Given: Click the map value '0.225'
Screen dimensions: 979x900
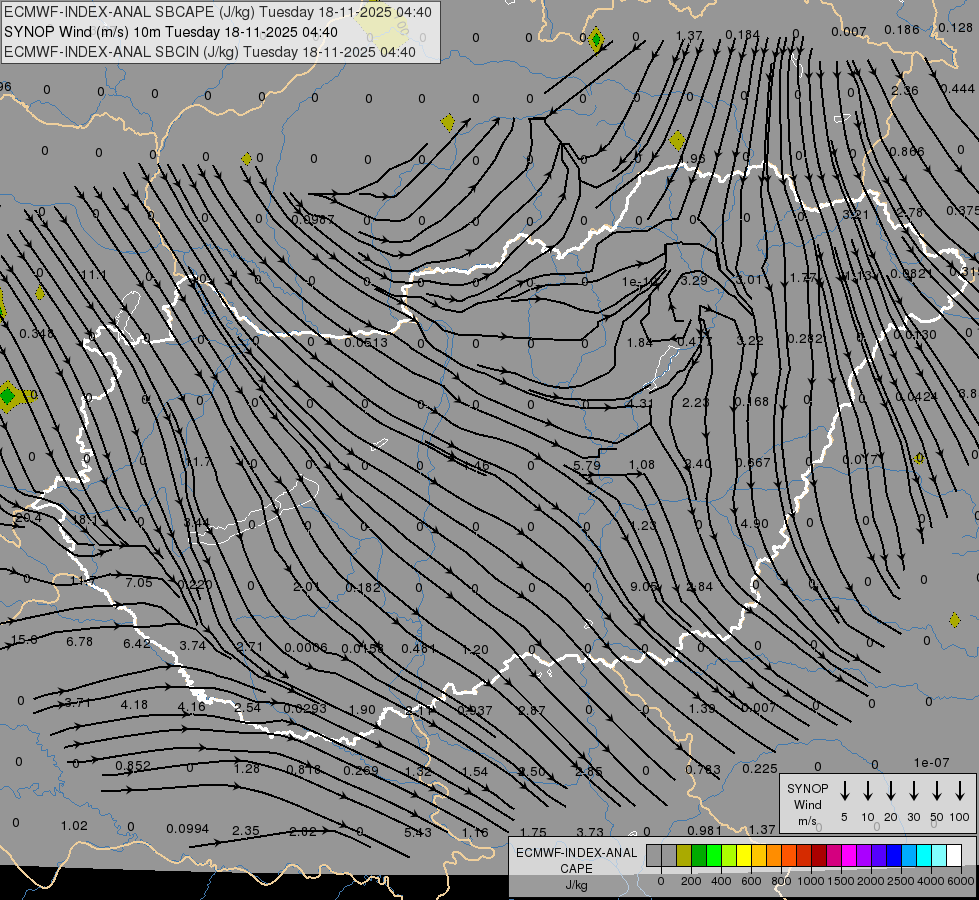Looking at the screenshot, I should point(760,768).
